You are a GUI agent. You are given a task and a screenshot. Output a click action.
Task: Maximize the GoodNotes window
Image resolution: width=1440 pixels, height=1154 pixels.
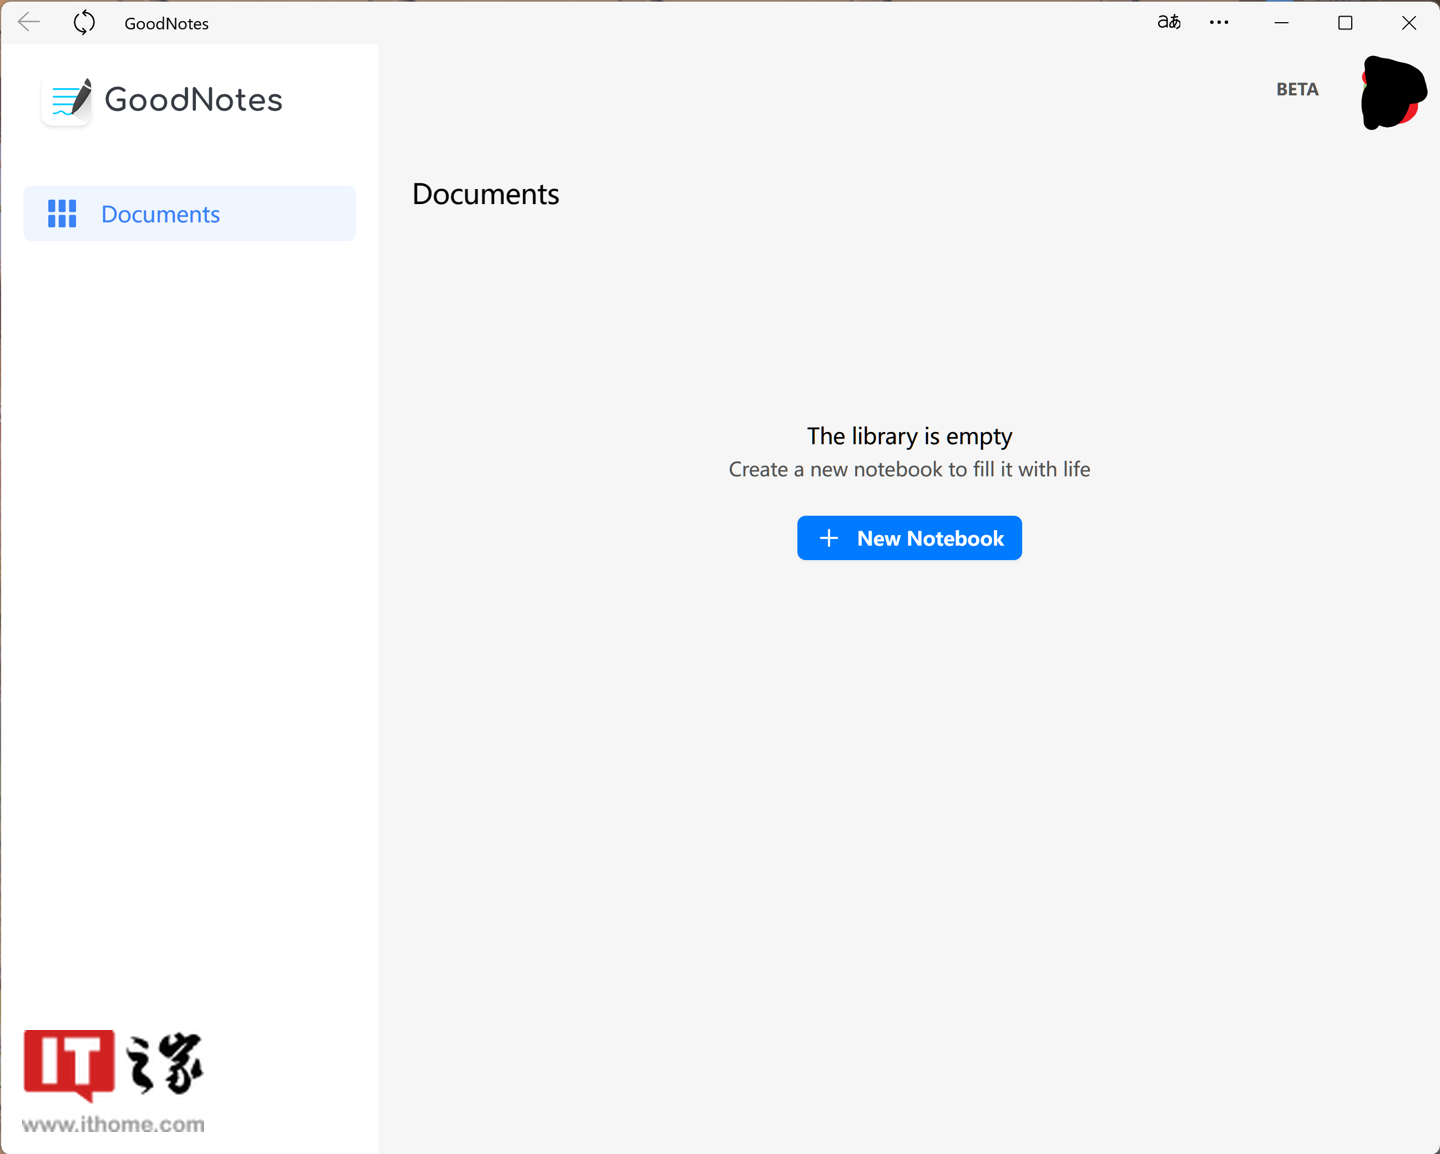1345,22
